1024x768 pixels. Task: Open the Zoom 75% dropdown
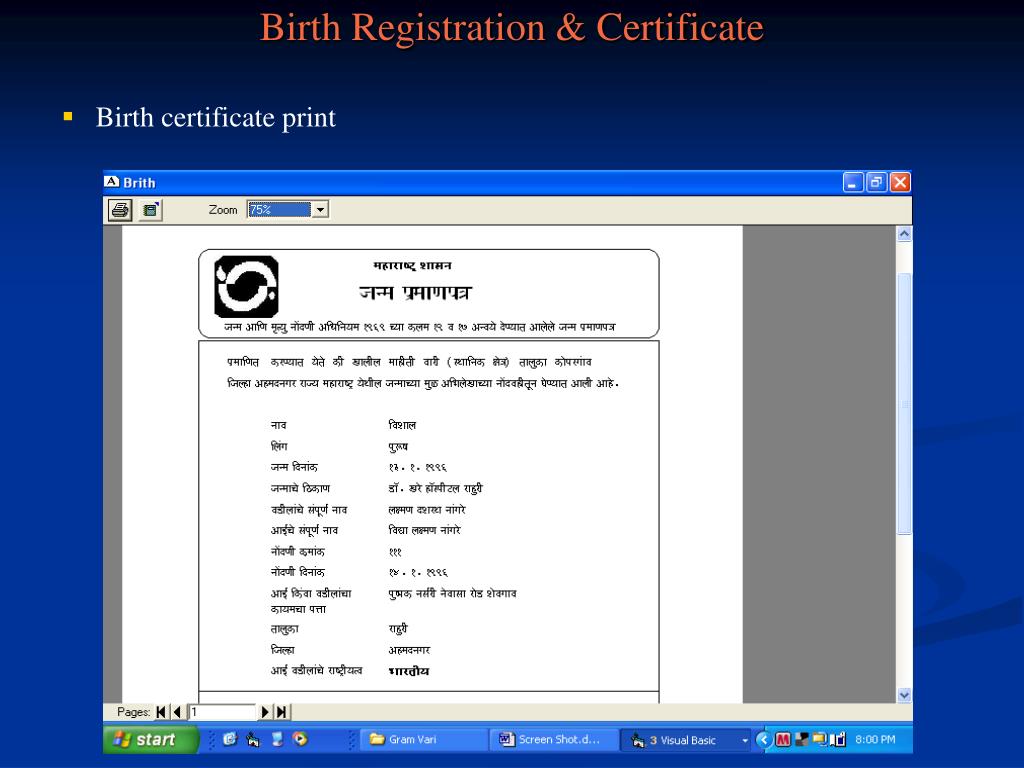coord(320,210)
